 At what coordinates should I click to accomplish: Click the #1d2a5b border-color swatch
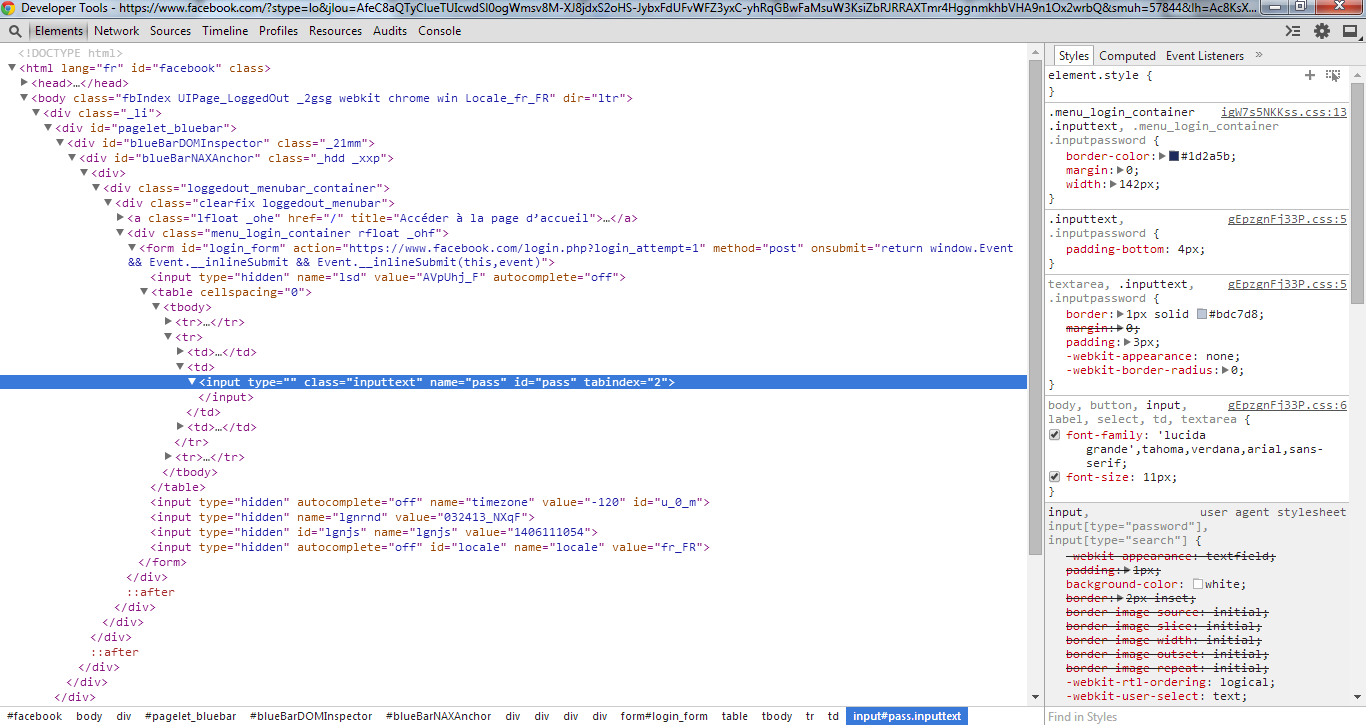coord(1174,156)
